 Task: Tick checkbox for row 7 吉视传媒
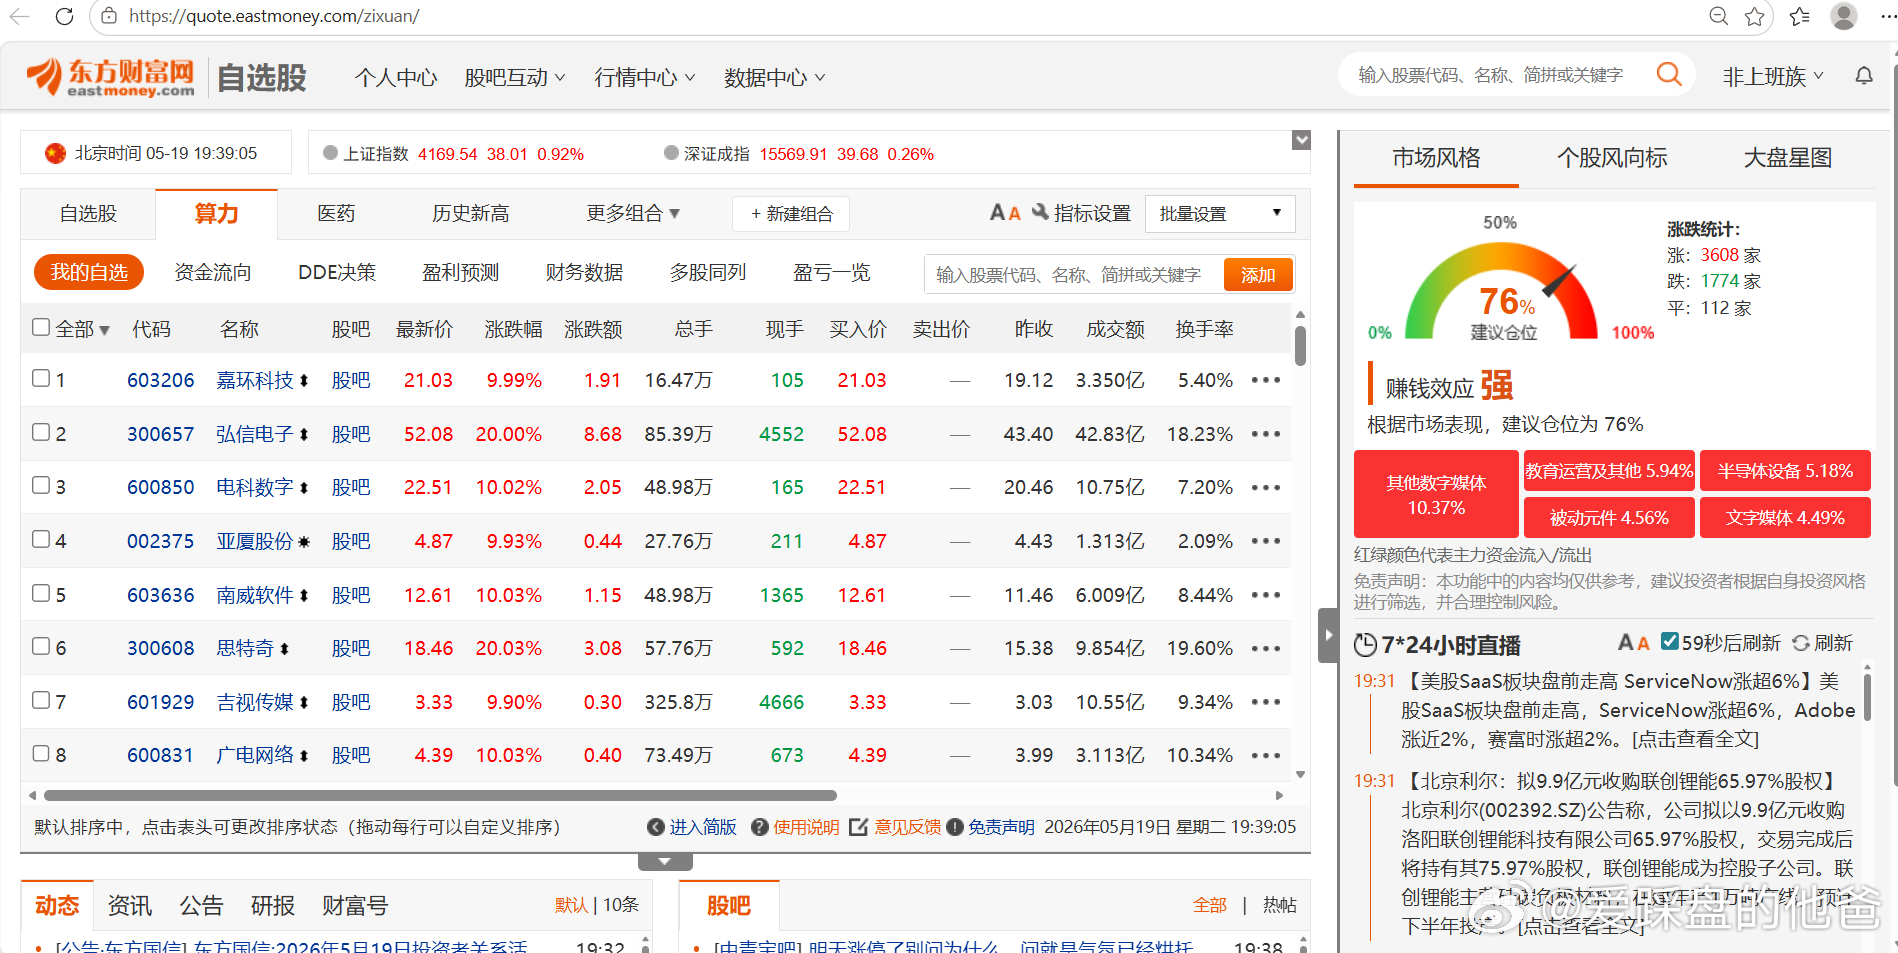41,700
